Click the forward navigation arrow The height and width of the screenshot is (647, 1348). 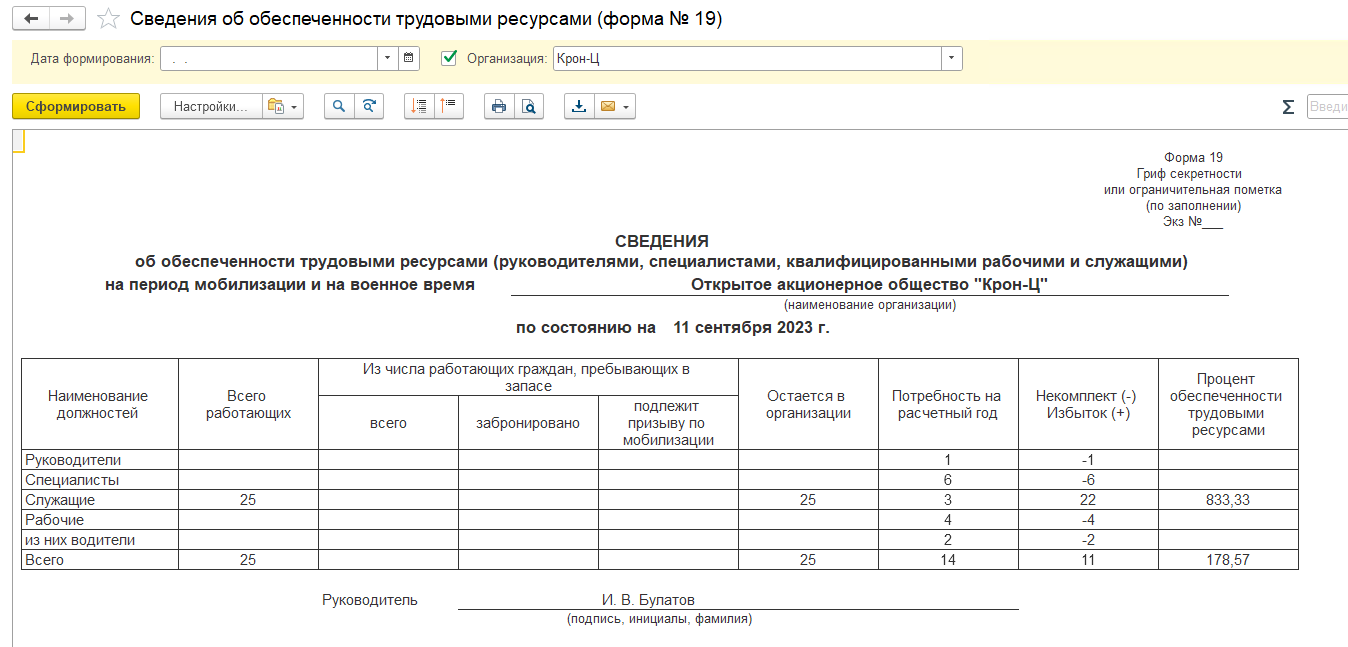tap(67, 19)
